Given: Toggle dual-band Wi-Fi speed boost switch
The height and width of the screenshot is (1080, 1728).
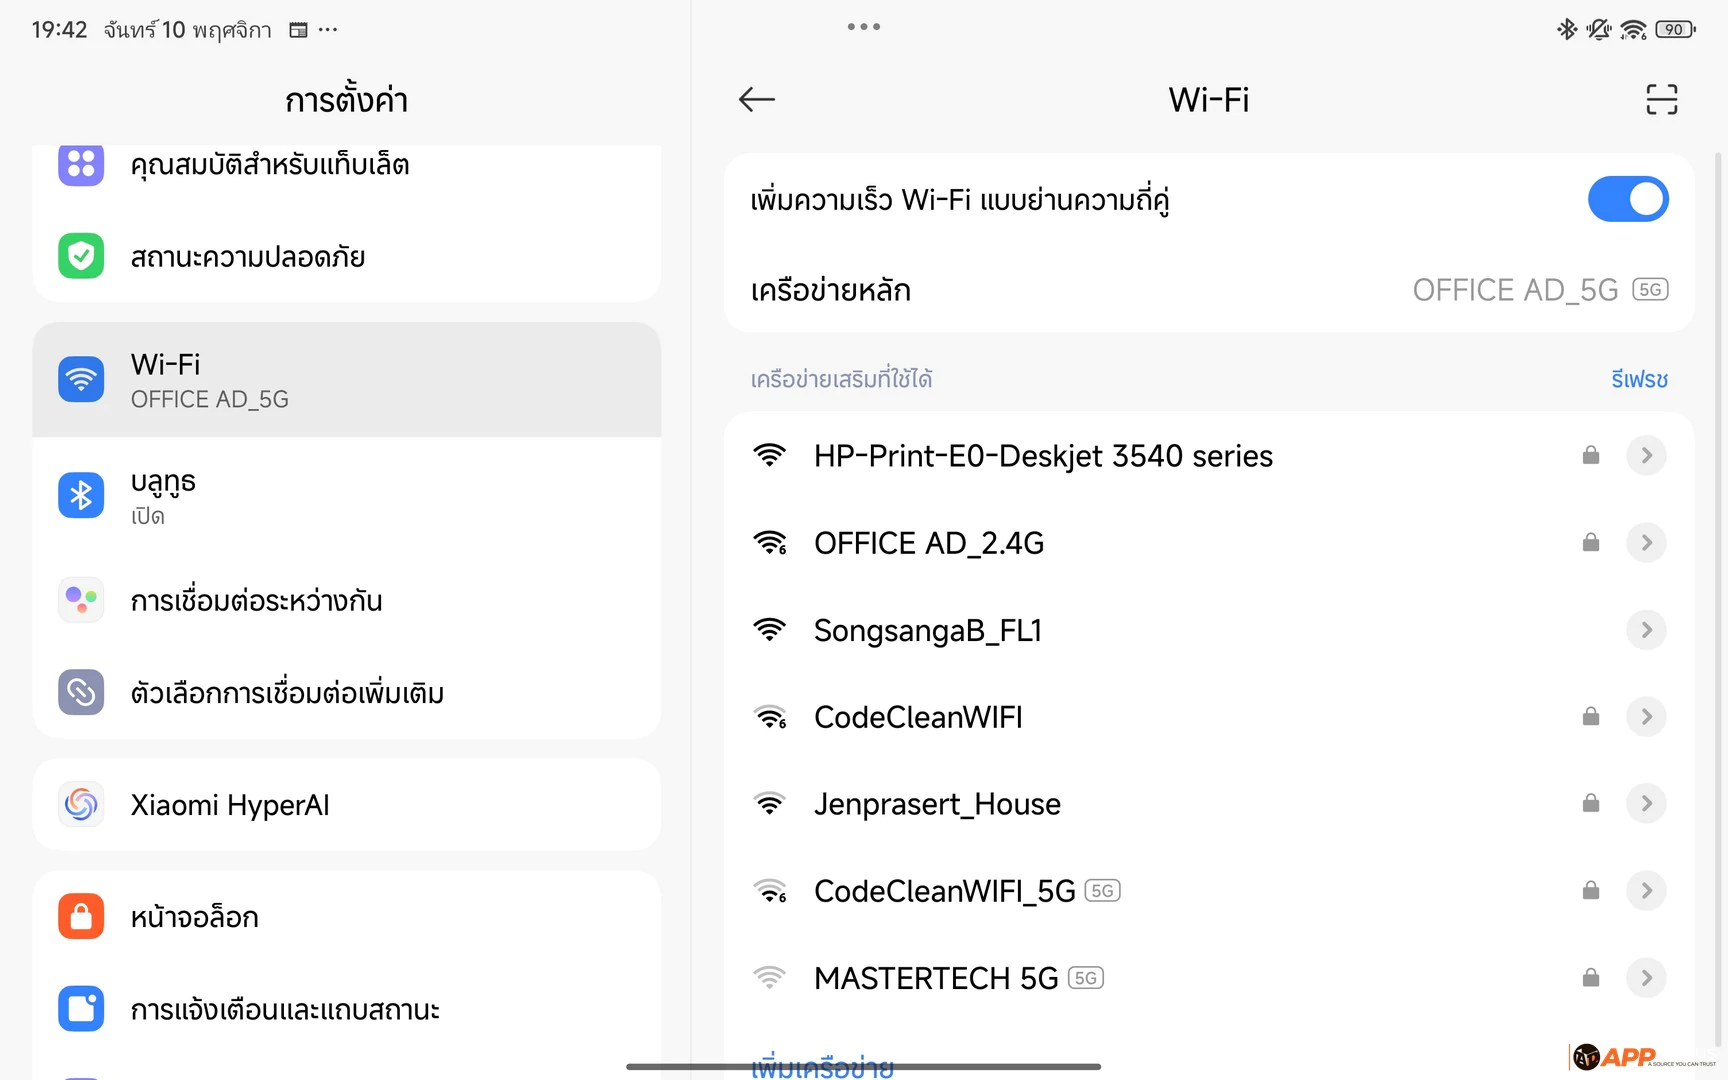Looking at the screenshot, I should coord(1627,199).
